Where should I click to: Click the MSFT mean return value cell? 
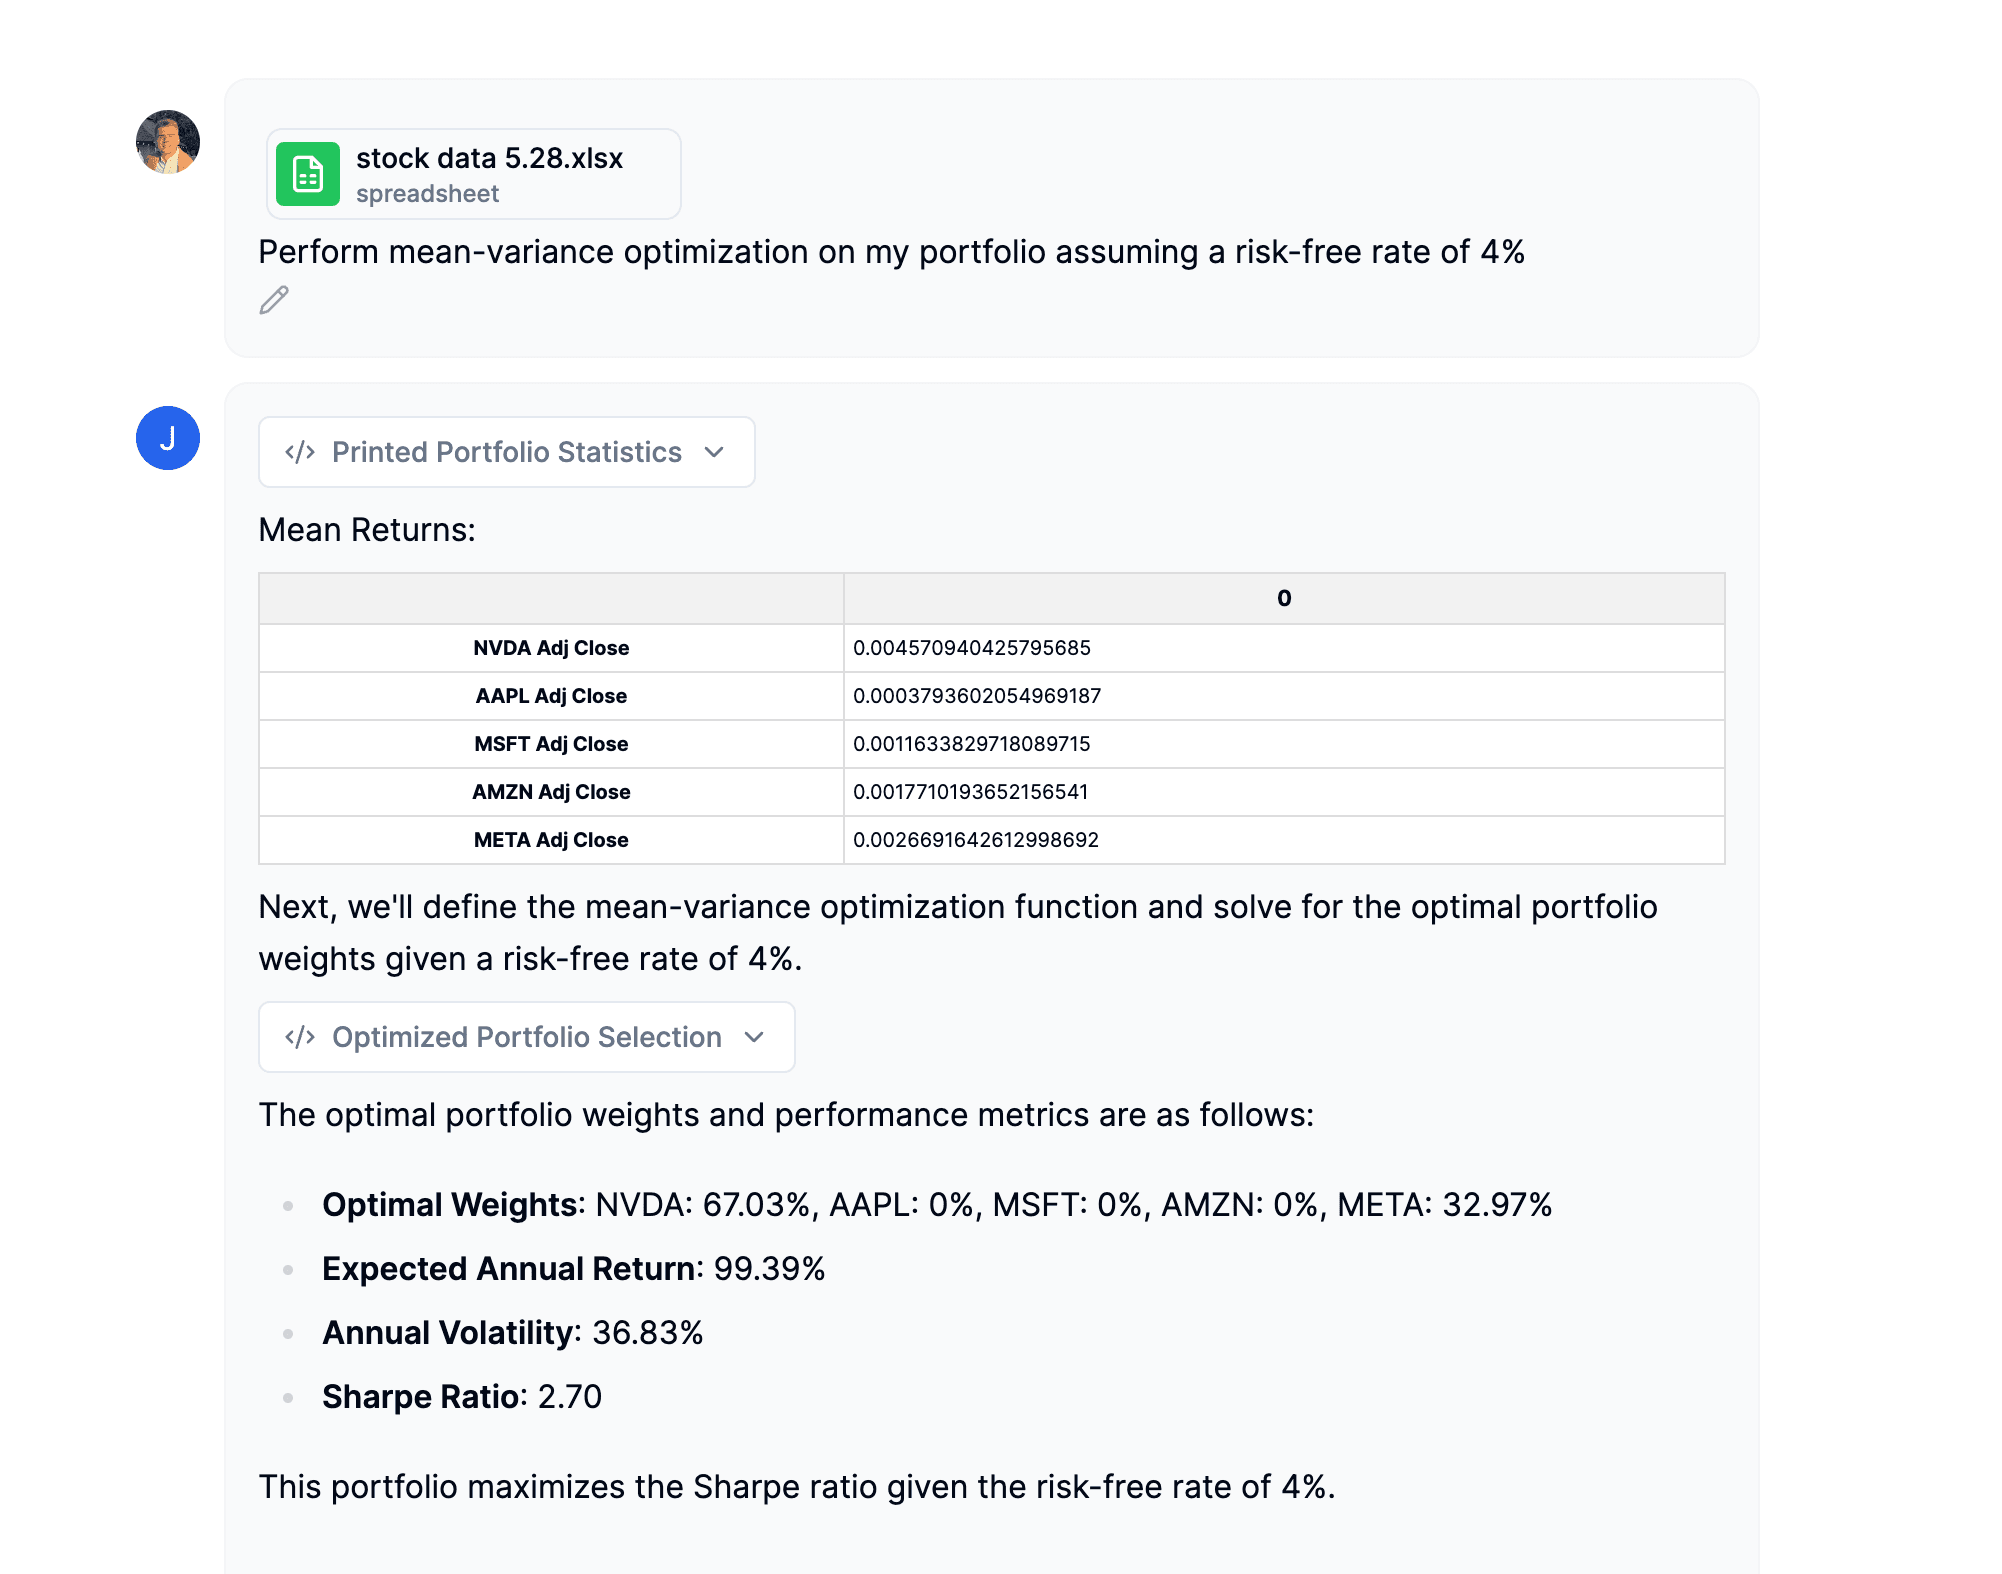tap(971, 744)
